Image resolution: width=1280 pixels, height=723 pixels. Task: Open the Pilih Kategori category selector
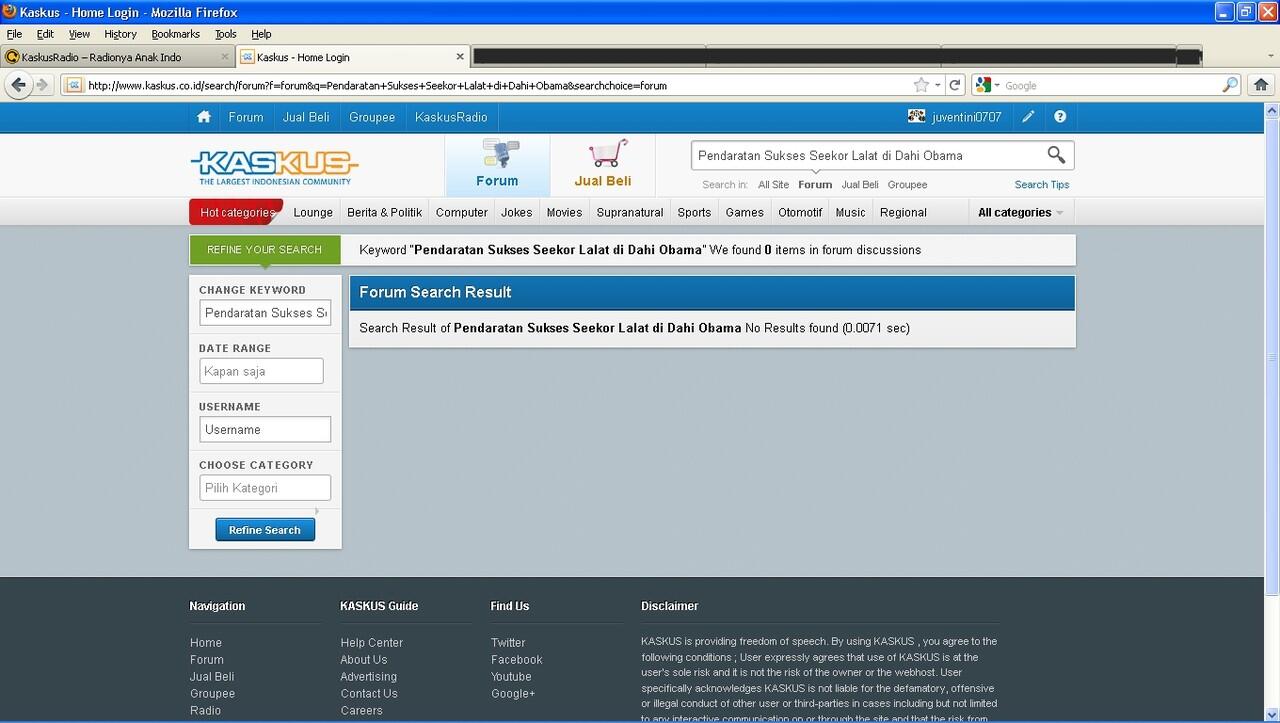[x=265, y=488]
